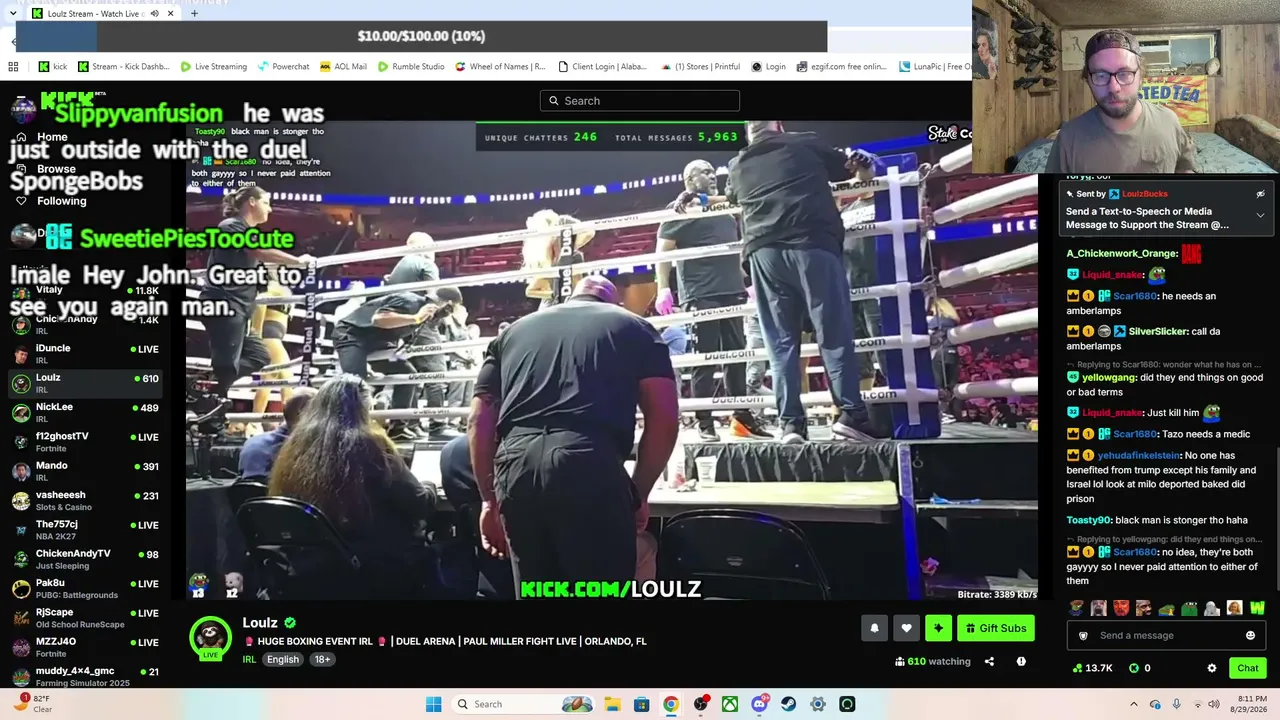1280x720 pixels.
Task: Open Steam from the taskbar
Action: [x=789, y=704]
